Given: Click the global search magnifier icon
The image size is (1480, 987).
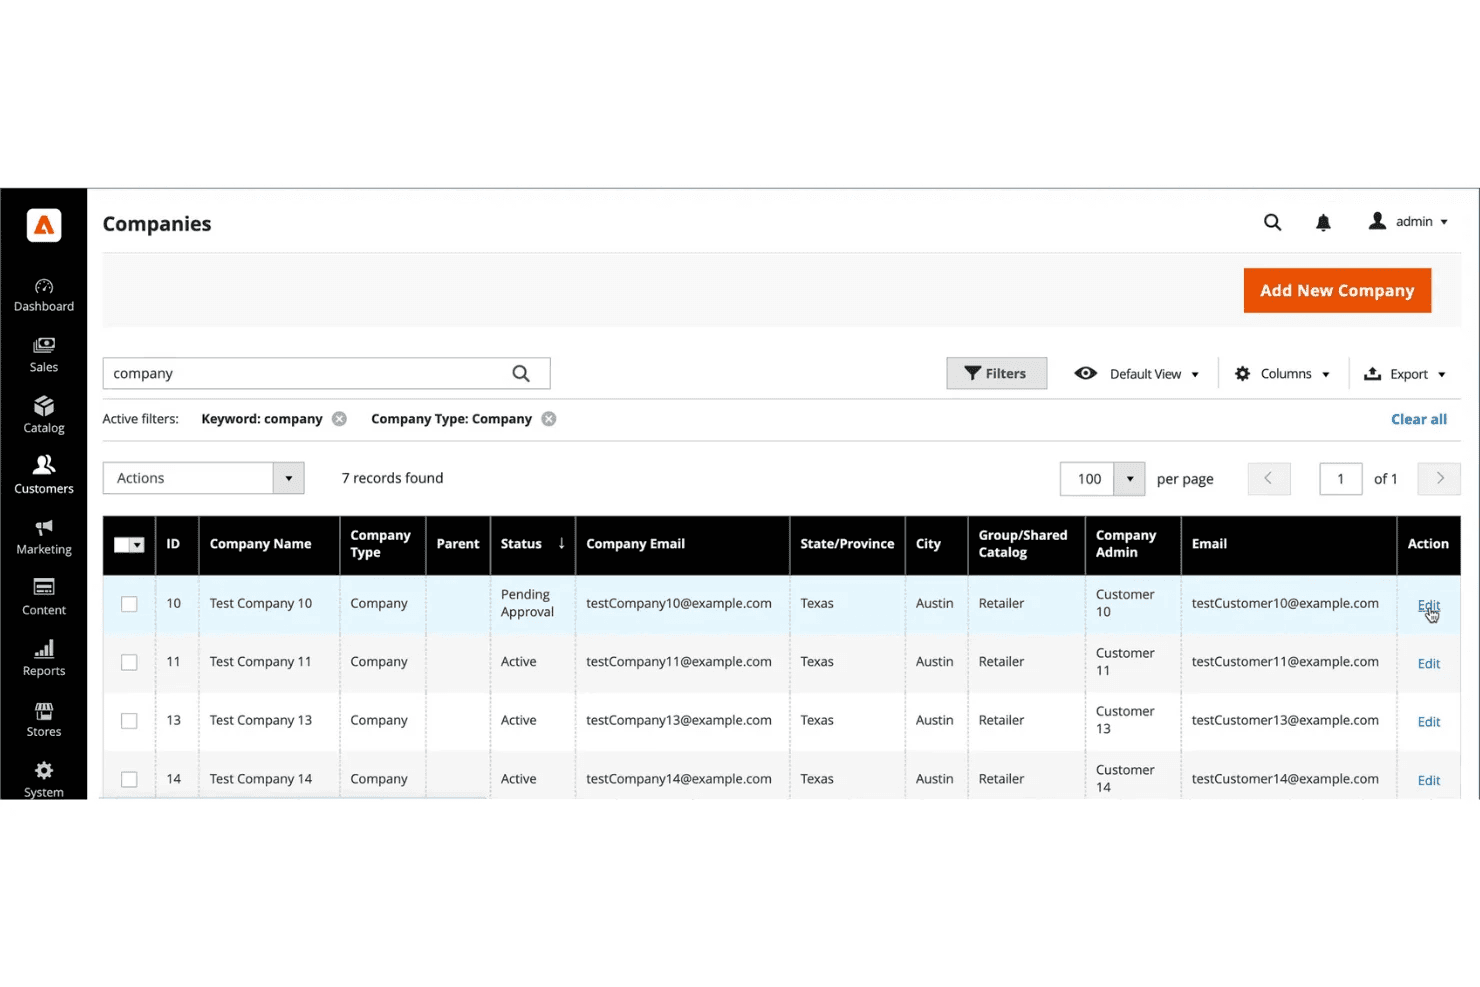Looking at the screenshot, I should [x=1272, y=222].
